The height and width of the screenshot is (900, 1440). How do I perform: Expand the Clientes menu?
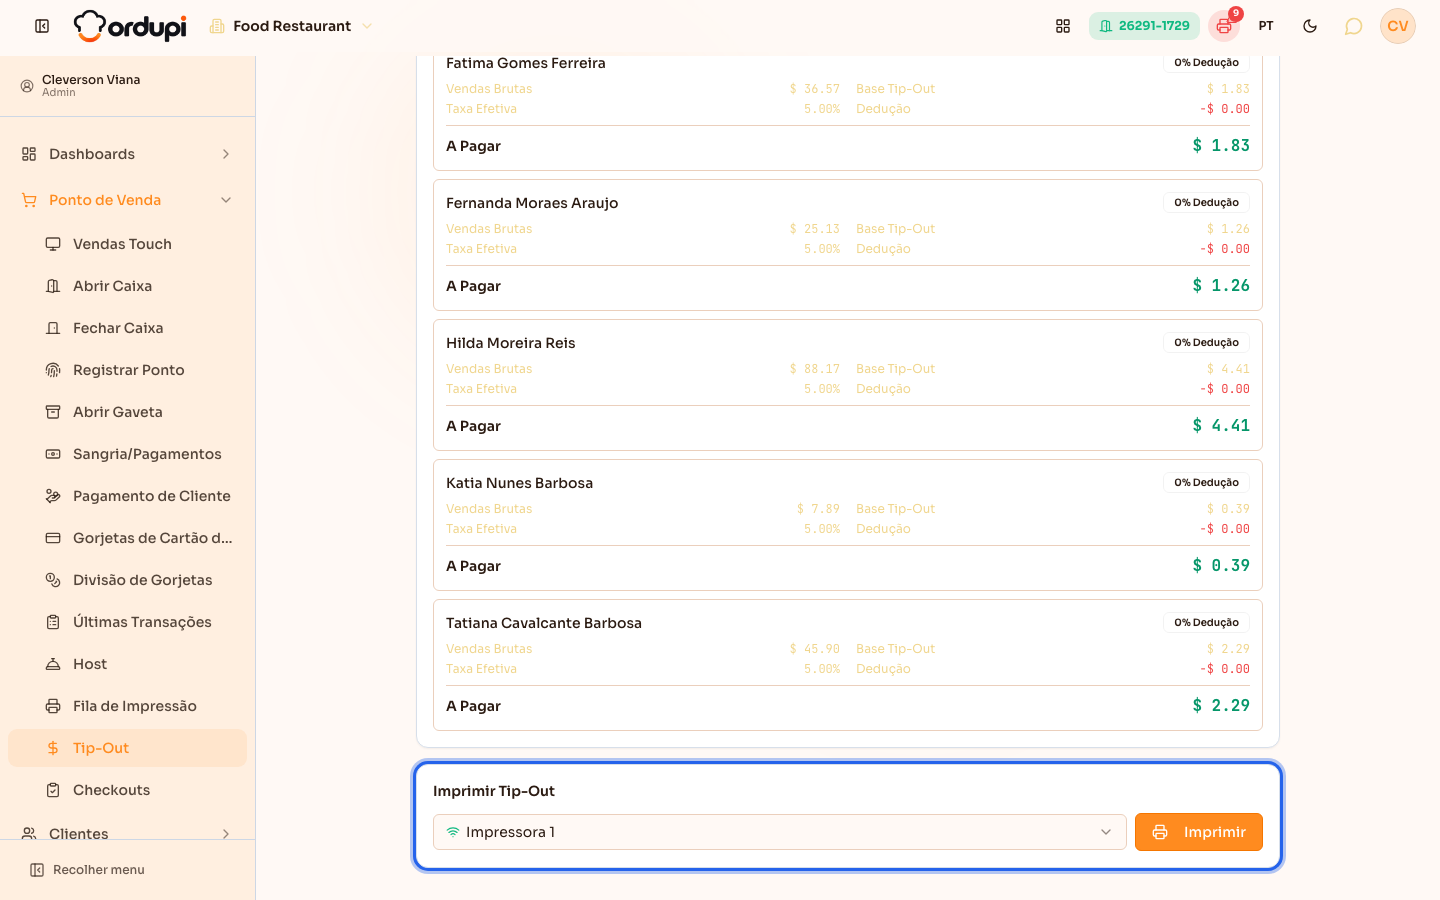127,833
